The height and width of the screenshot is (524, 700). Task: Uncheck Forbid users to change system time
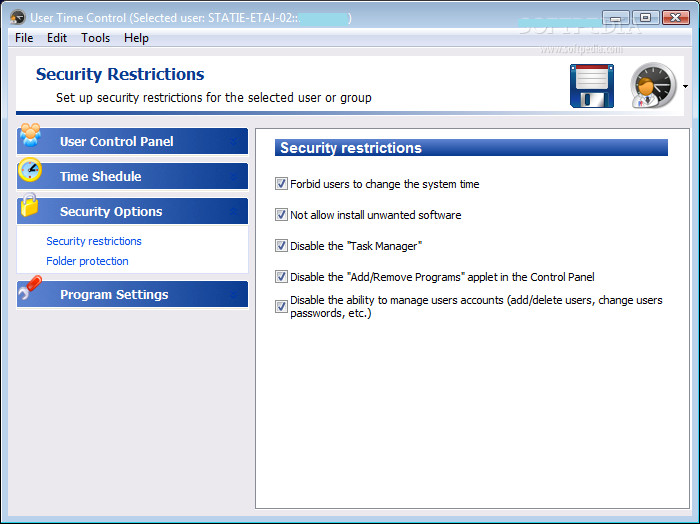point(281,184)
